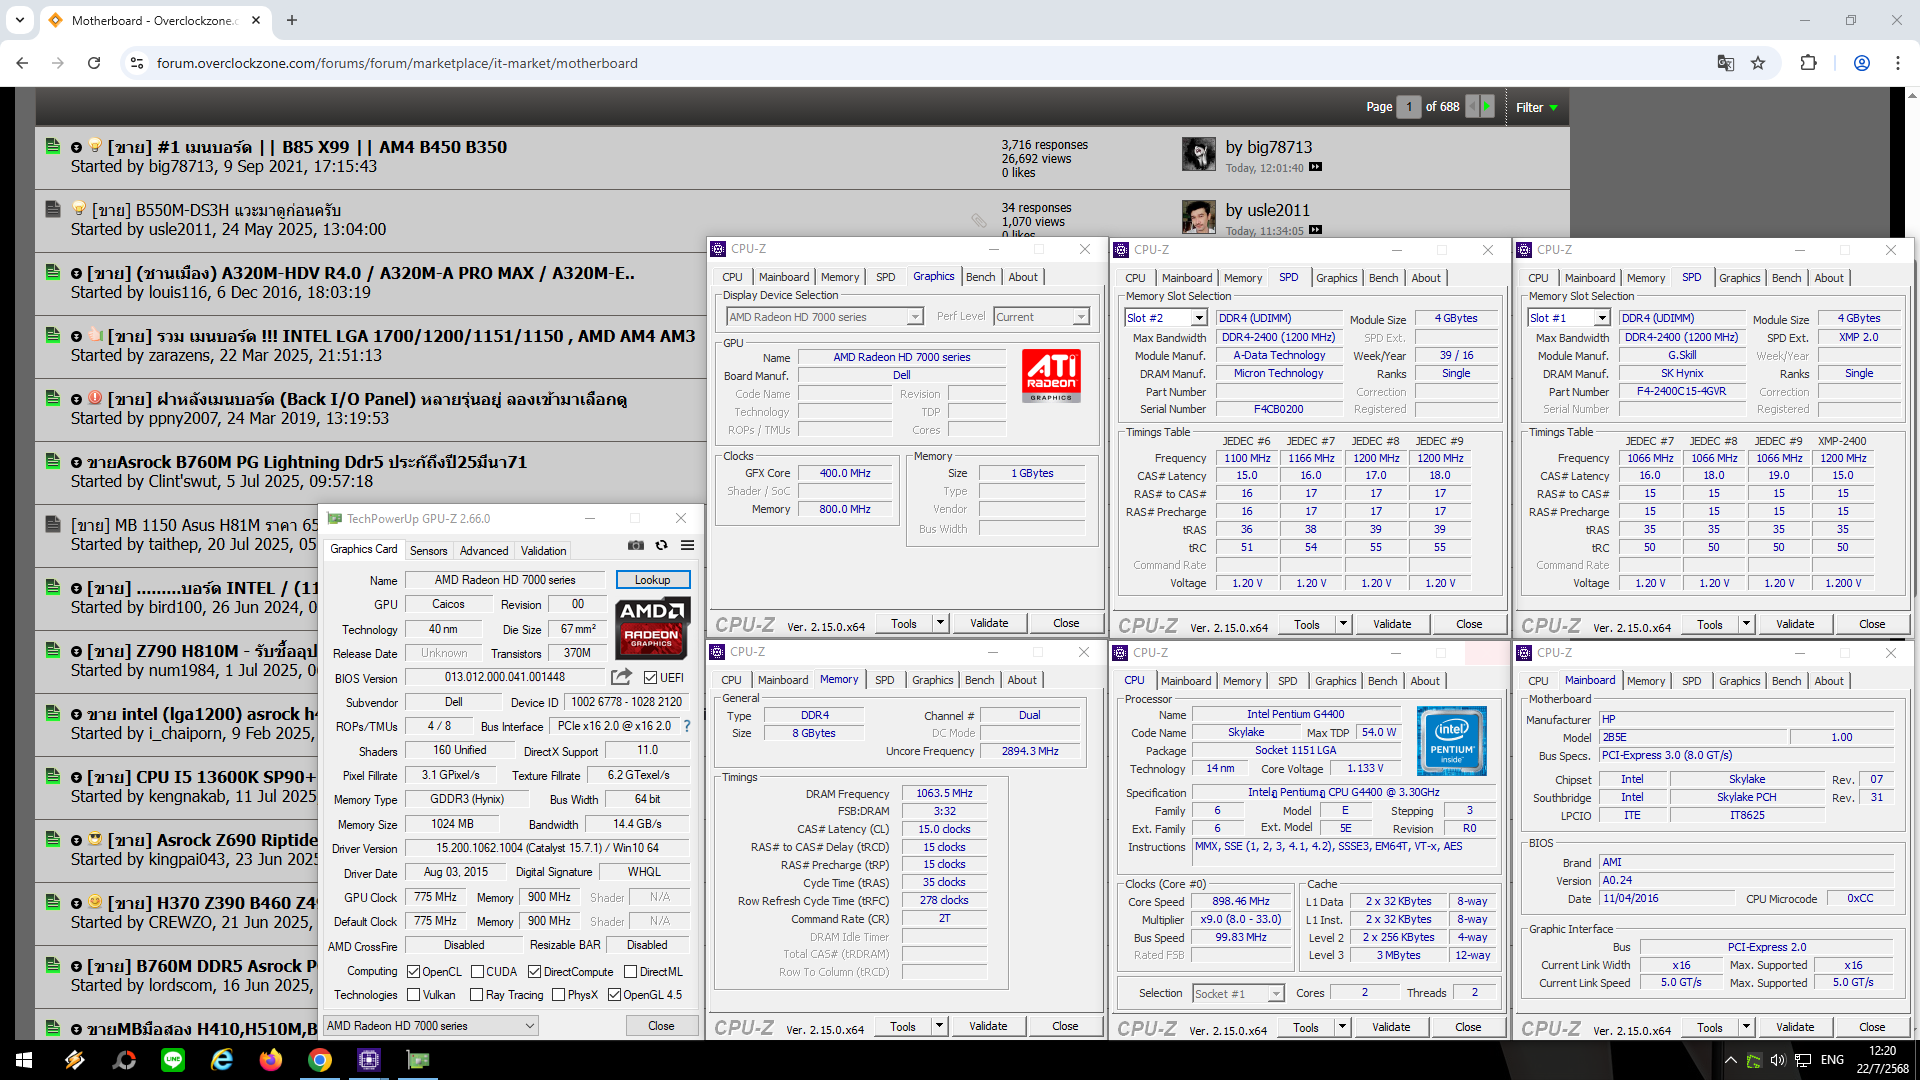The width and height of the screenshot is (1920, 1080).
Task: Open CPU-Z from taskbar
Action: click(x=368, y=1060)
